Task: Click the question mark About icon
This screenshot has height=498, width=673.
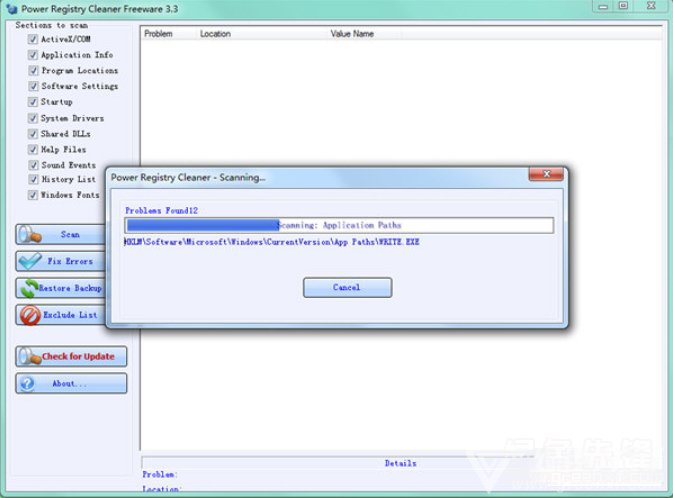Action: [27, 383]
